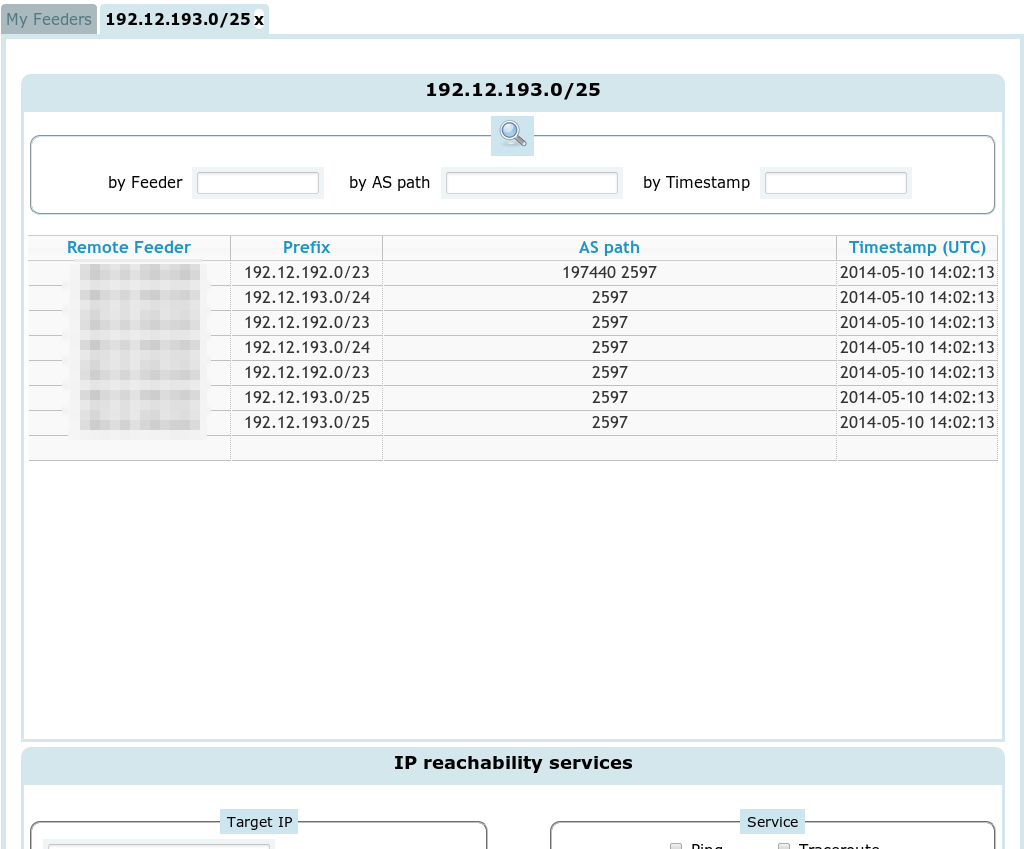Click the AS path column header
The image size is (1024, 849).
(609, 248)
